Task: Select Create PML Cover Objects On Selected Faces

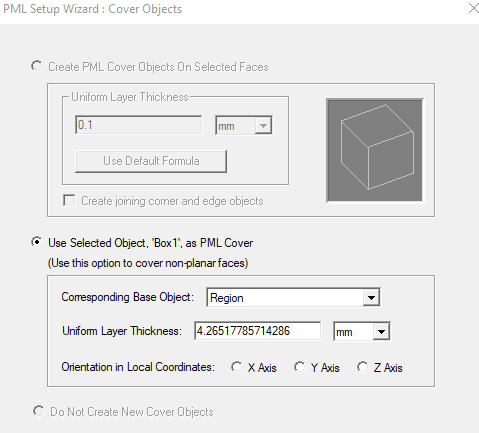Action: [37, 66]
